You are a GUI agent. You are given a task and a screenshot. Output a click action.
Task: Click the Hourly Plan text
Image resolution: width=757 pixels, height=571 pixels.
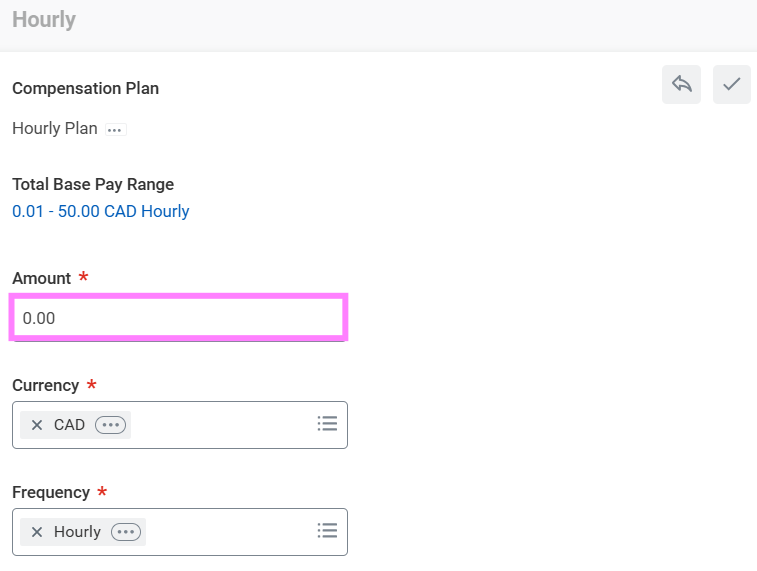tap(55, 129)
